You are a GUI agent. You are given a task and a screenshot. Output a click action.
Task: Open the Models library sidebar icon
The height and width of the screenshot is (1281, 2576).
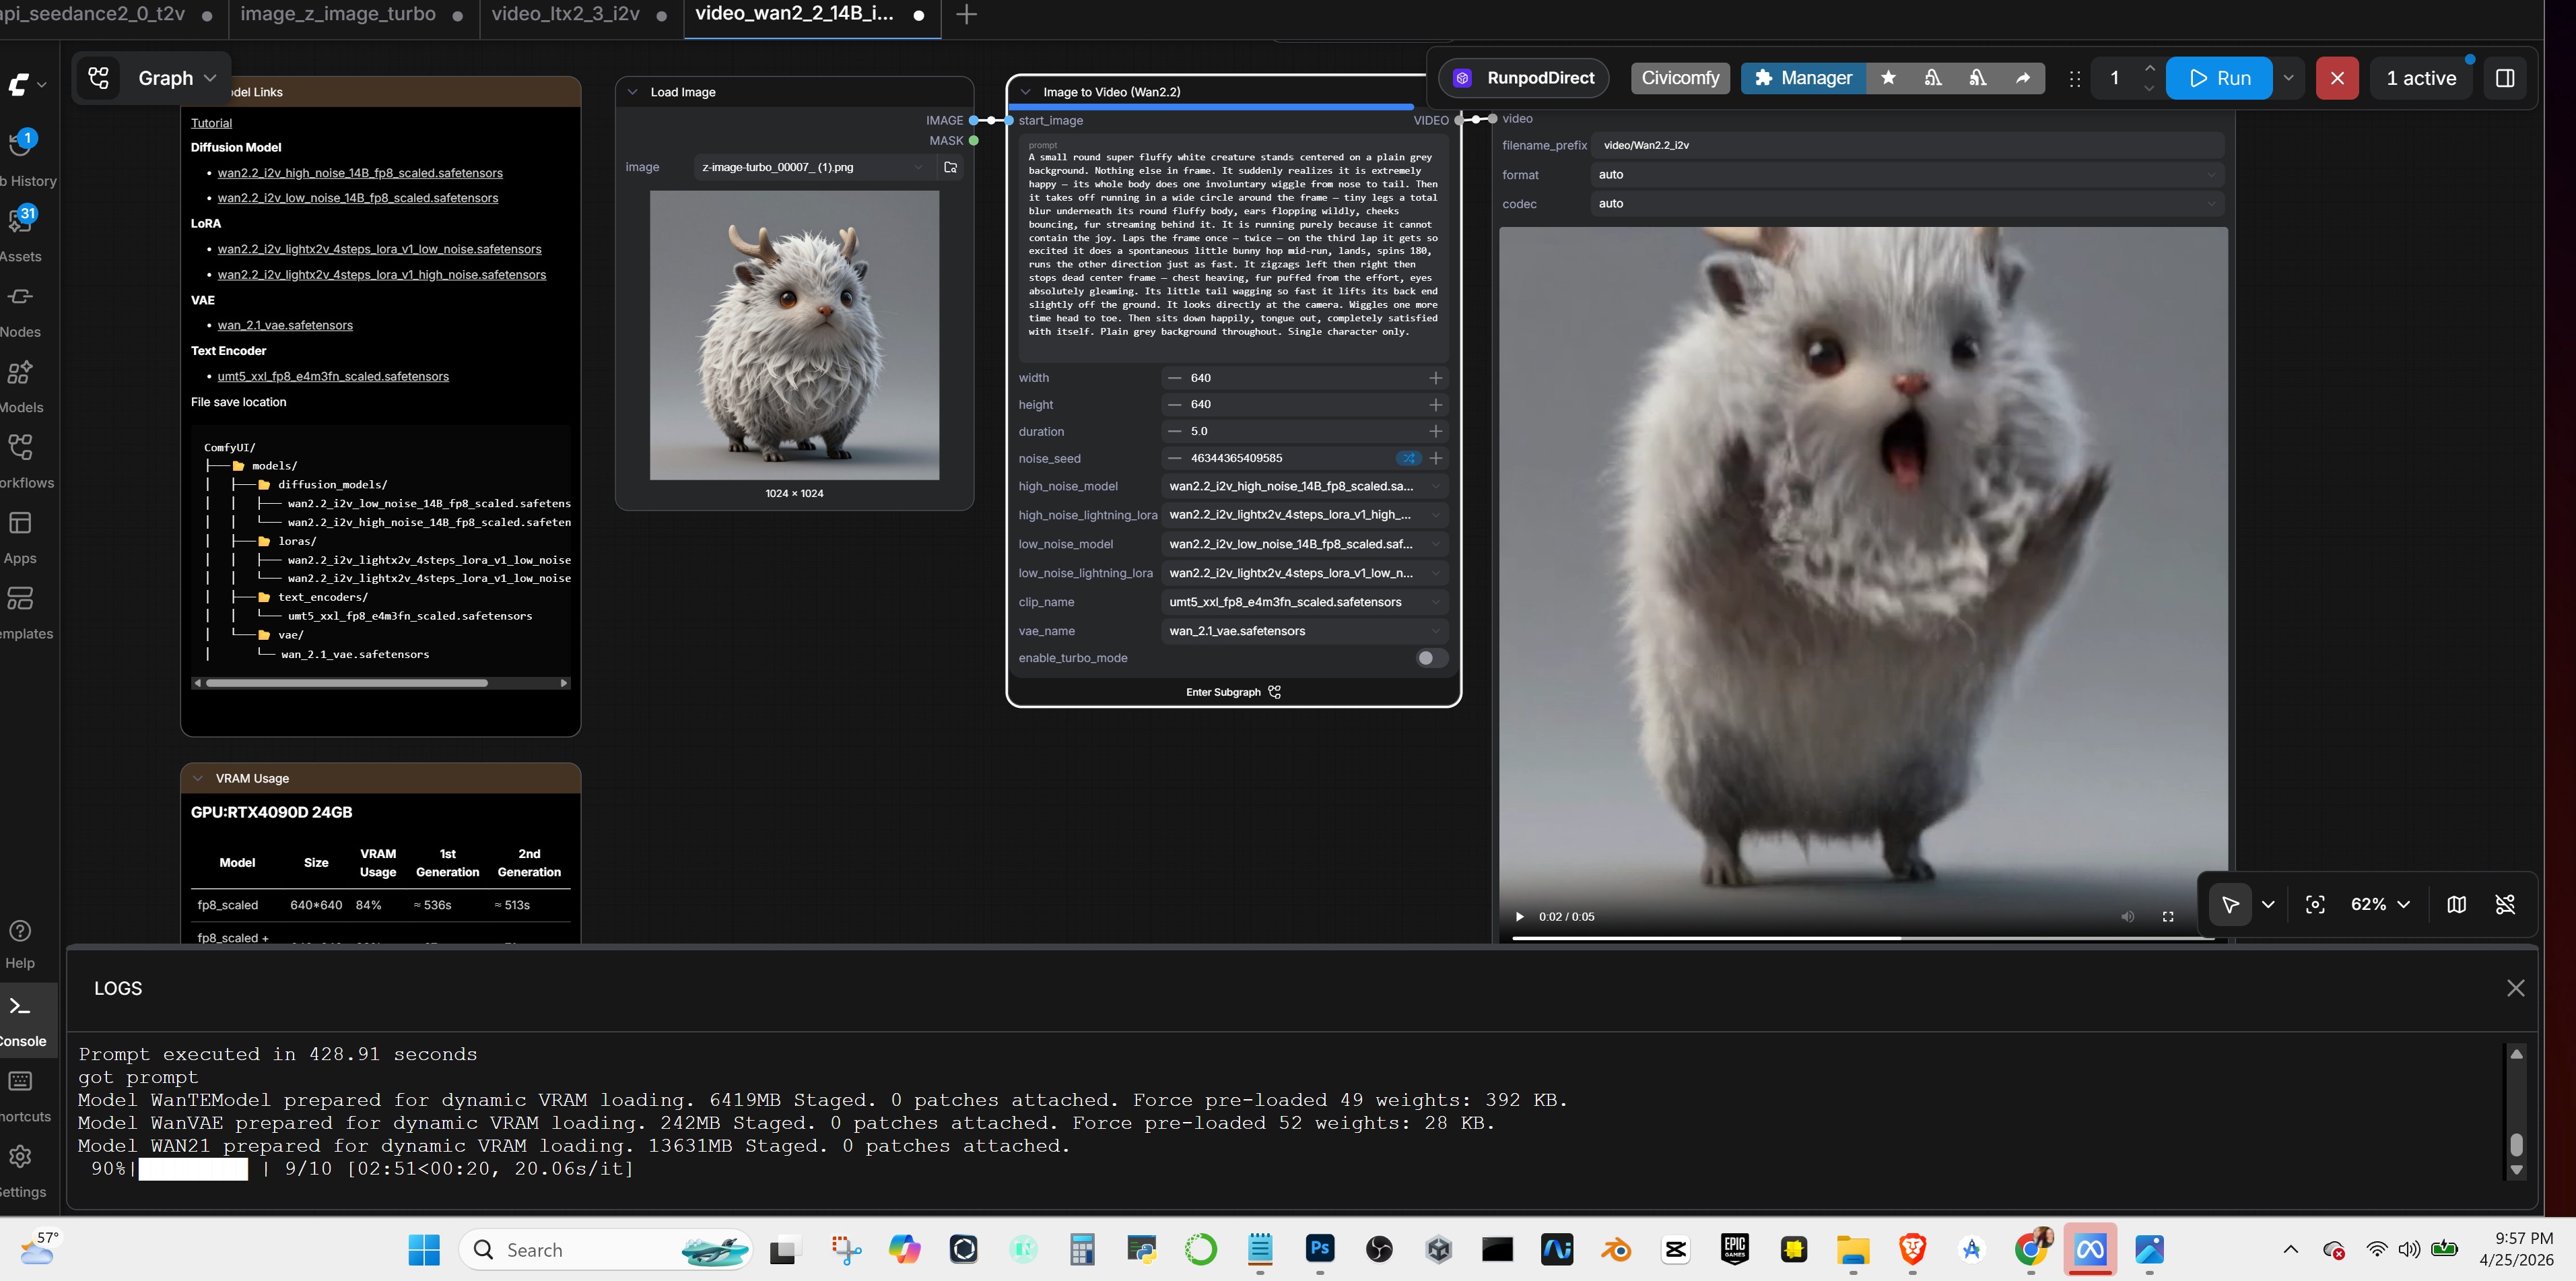pyautogui.click(x=21, y=372)
